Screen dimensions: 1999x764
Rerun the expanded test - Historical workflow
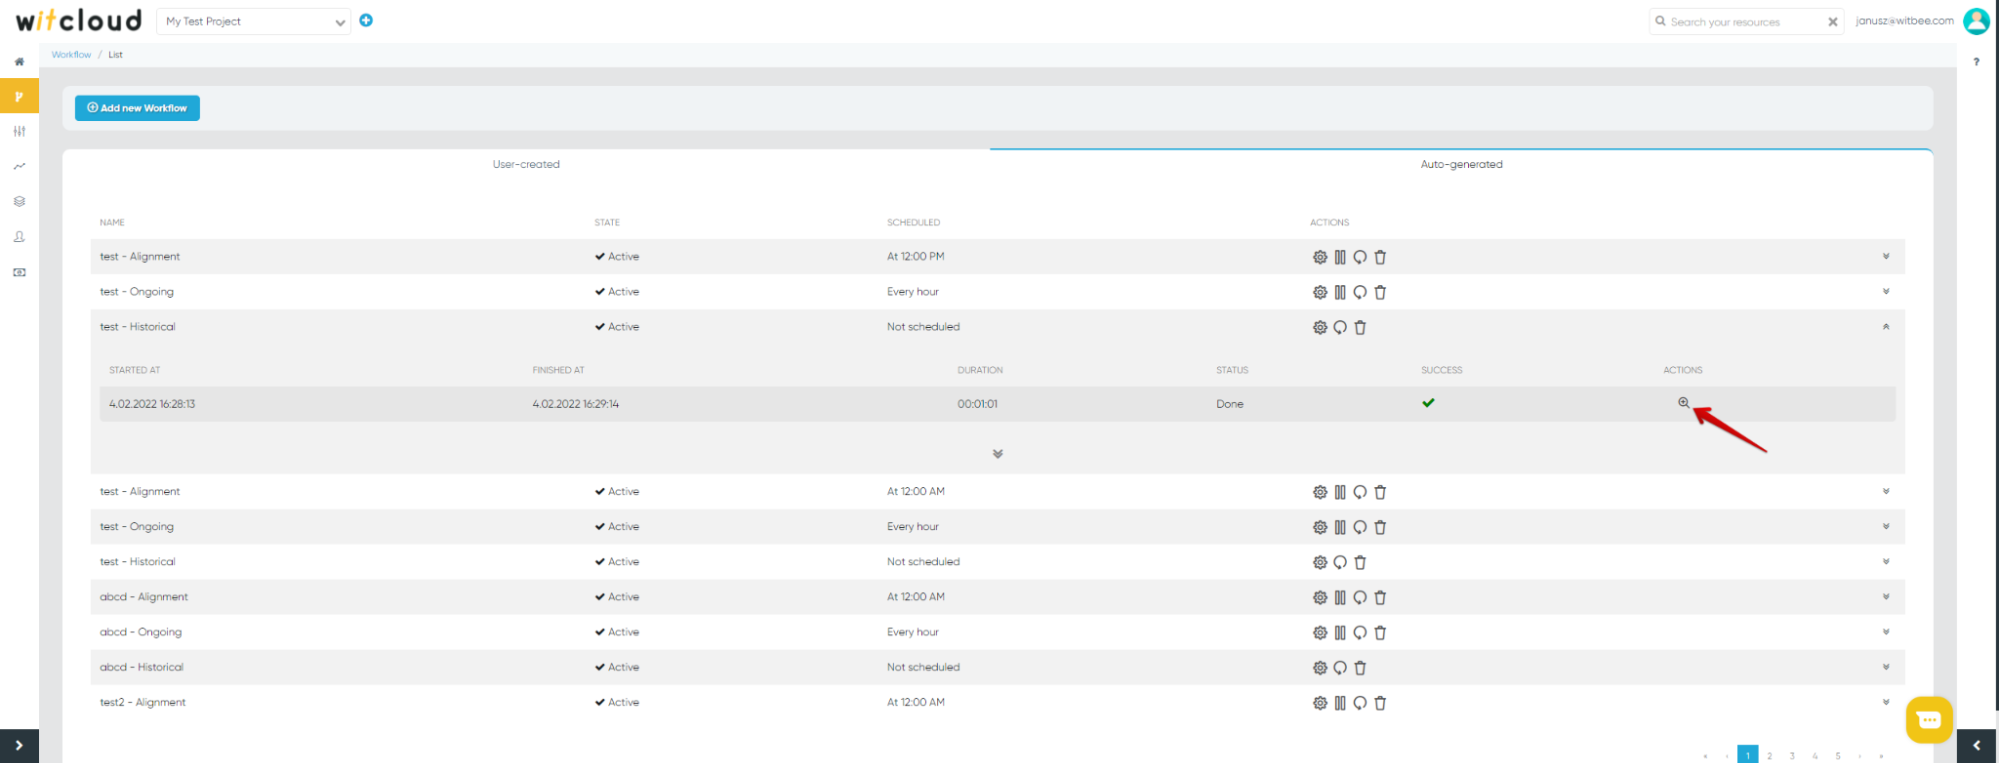1340,327
